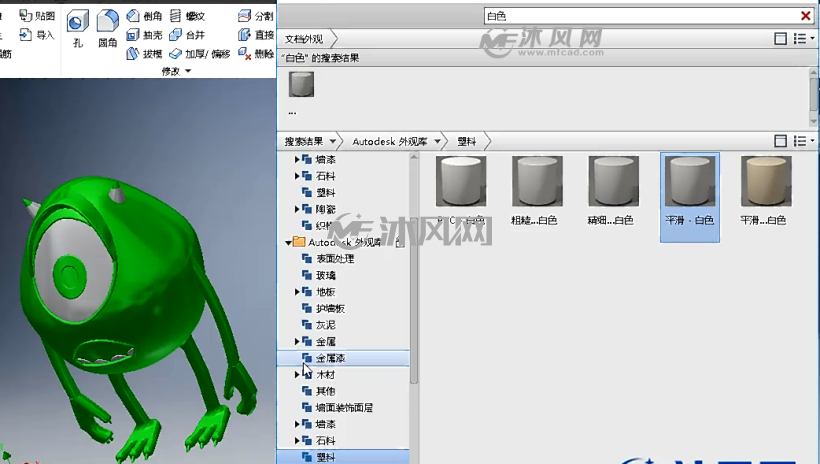Open the 直接 direct edit tool
820x464 pixels.
click(x=256, y=35)
